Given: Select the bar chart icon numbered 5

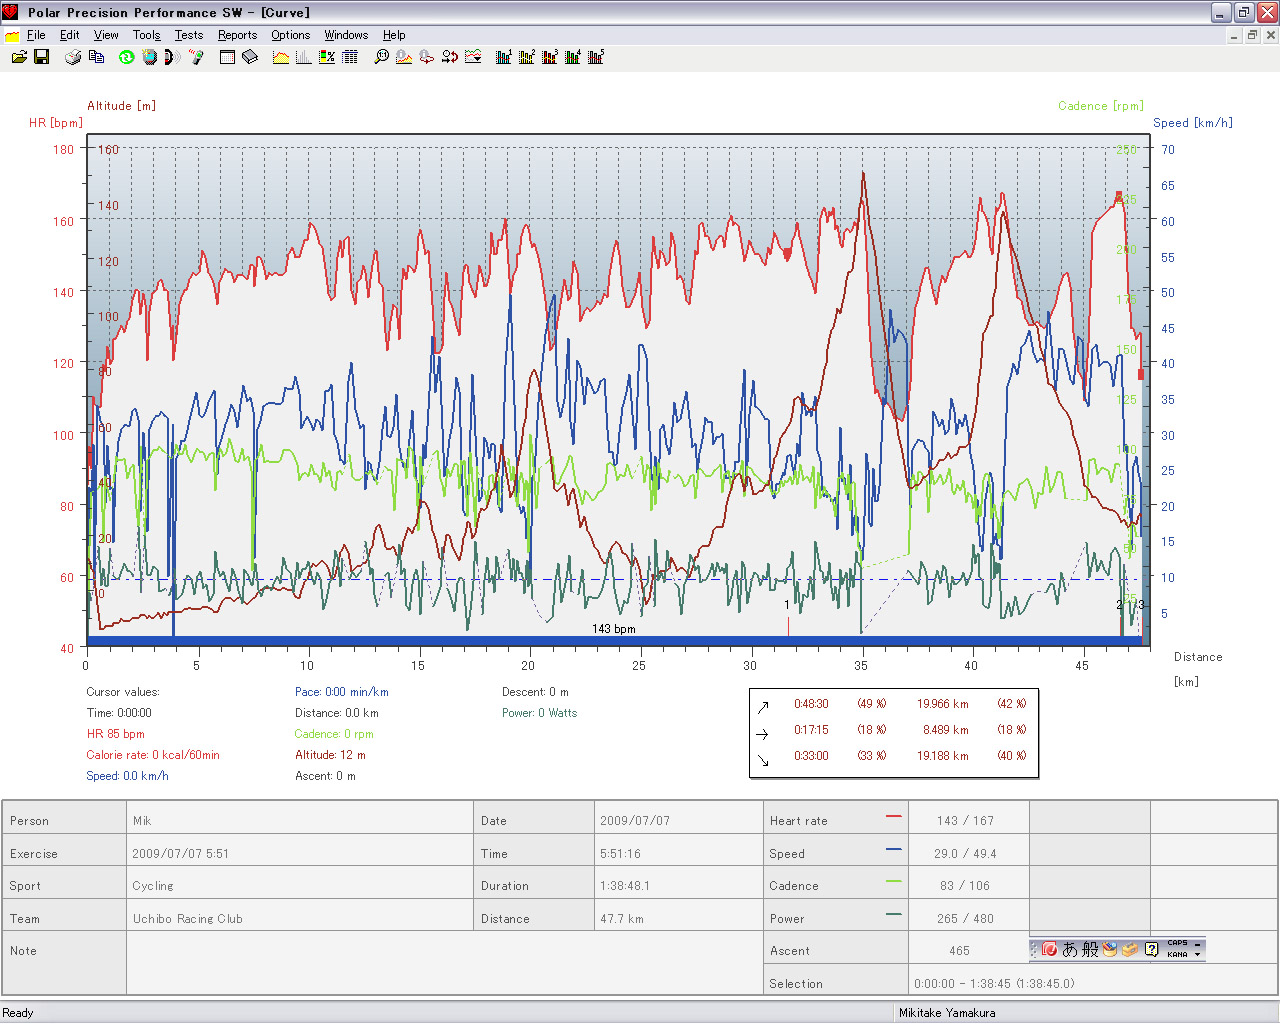Looking at the screenshot, I should point(596,57).
